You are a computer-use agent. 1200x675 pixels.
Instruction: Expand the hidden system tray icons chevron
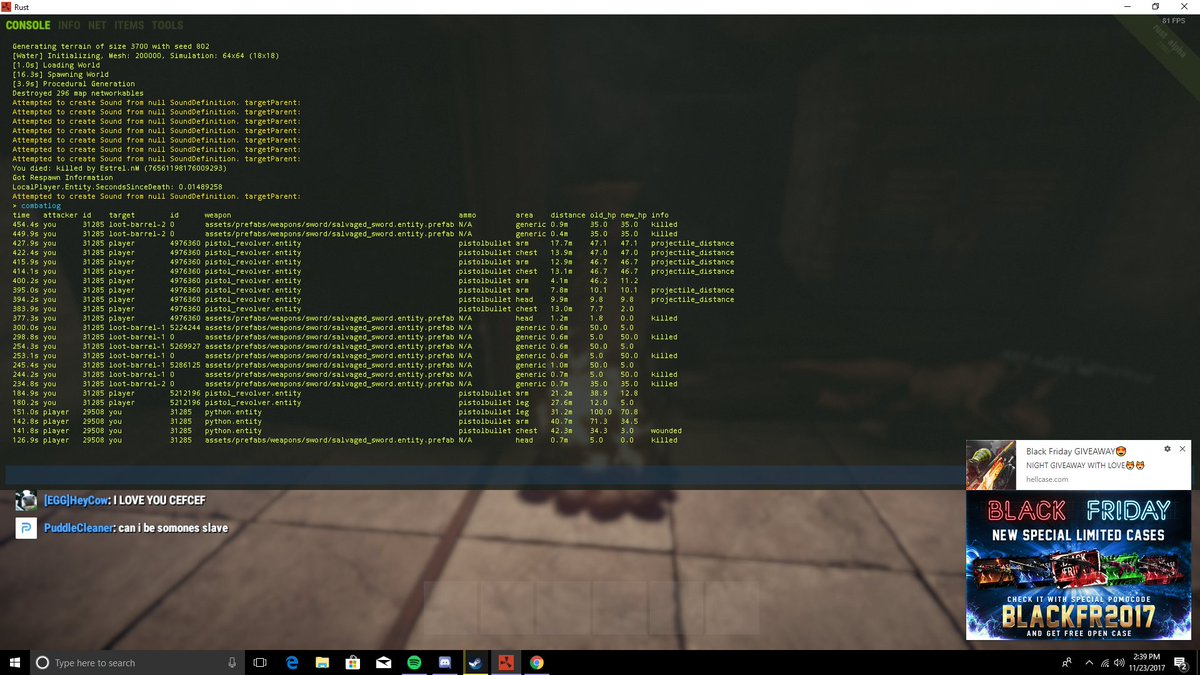click(x=1087, y=663)
